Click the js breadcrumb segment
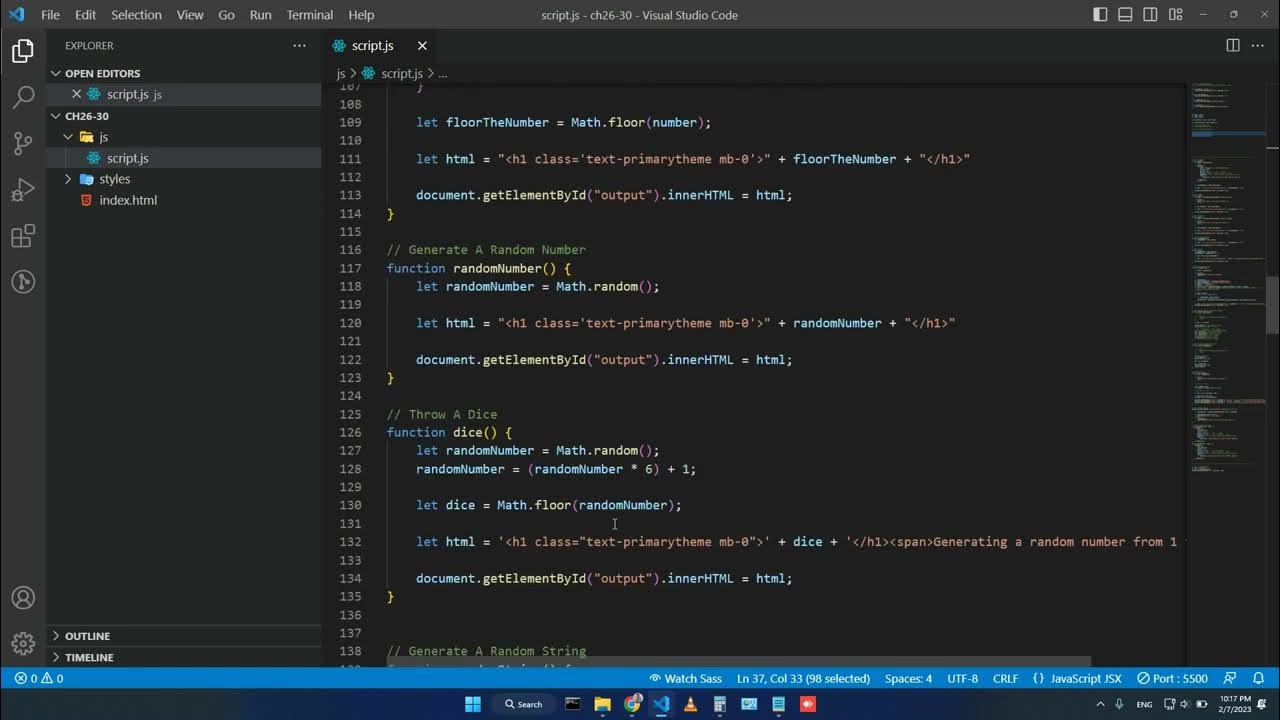1280x720 pixels. (x=341, y=73)
